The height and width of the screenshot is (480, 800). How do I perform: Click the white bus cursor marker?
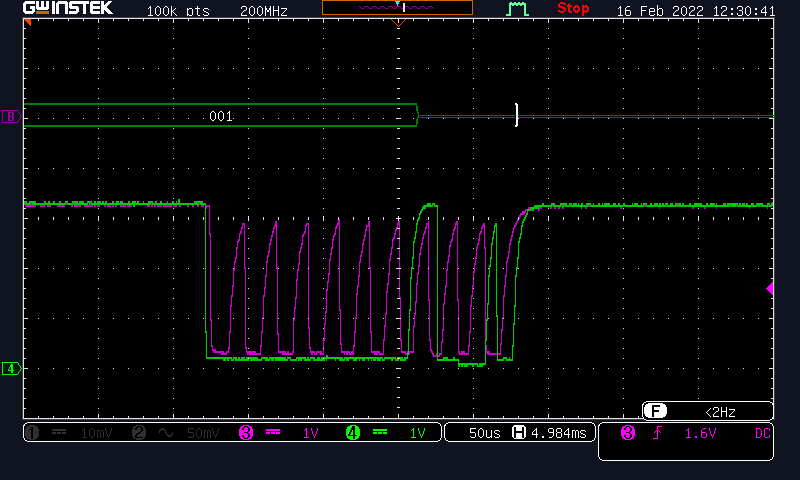click(x=516, y=115)
